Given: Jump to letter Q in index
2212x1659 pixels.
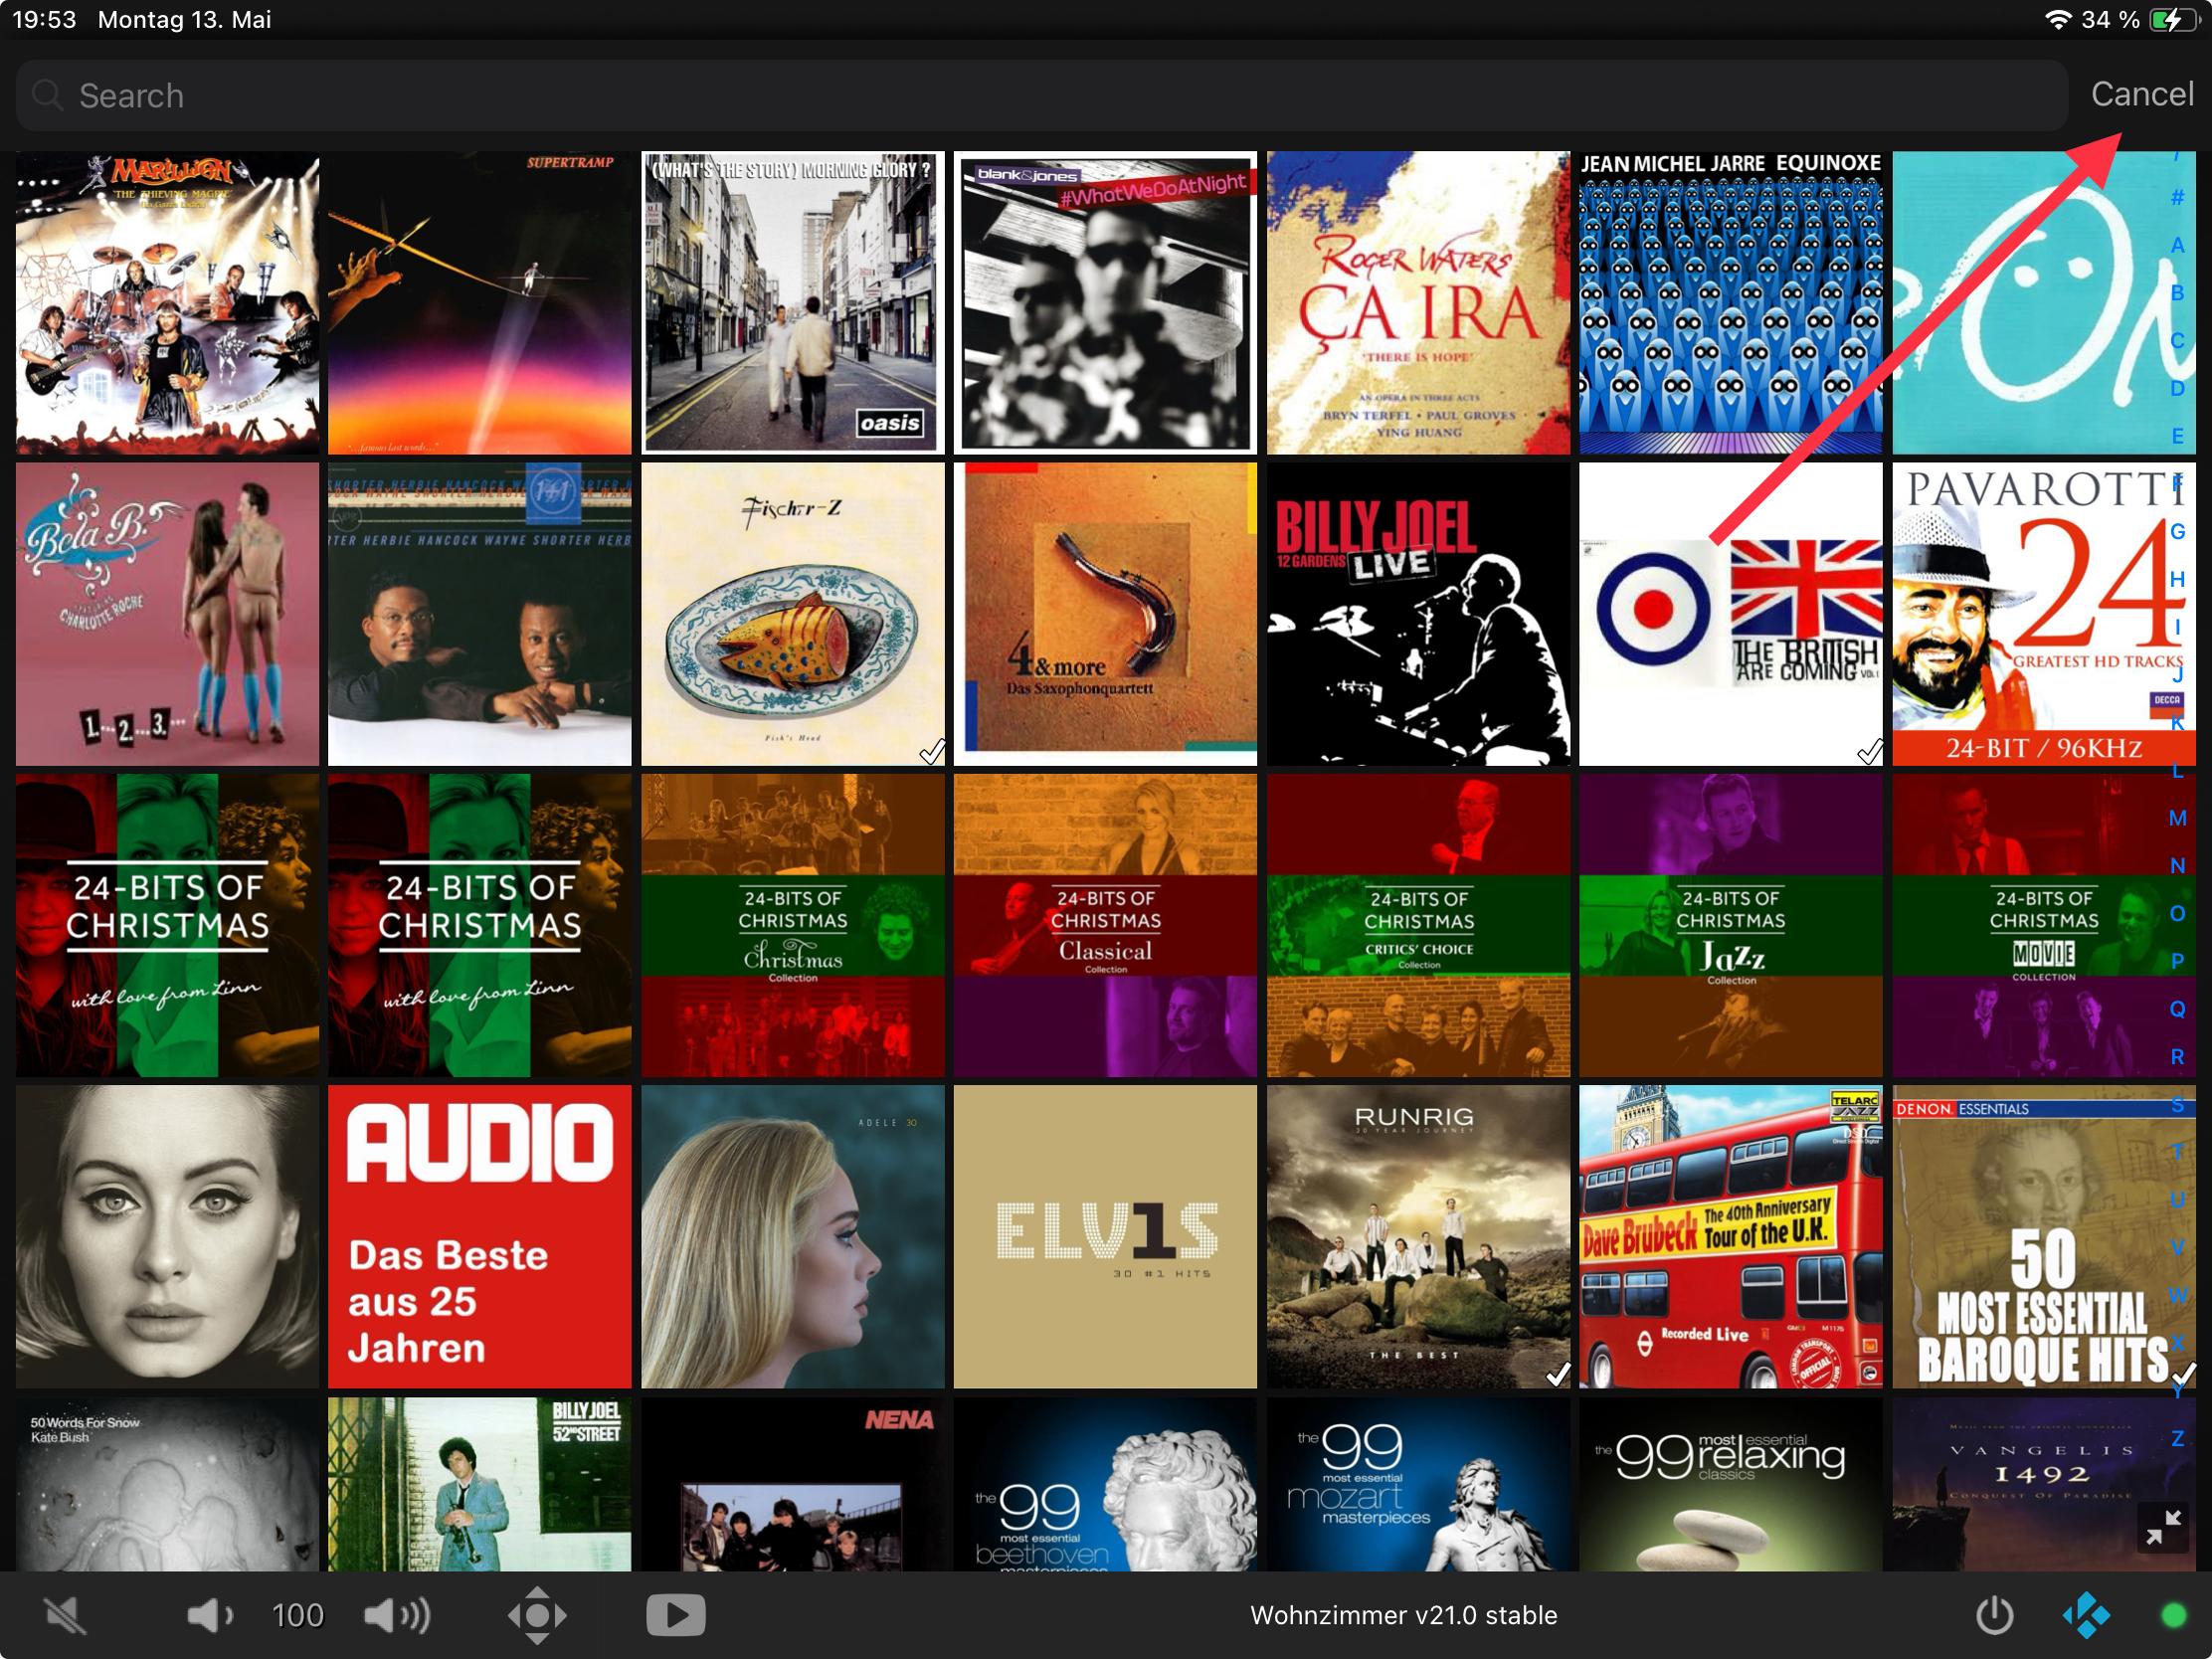Looking at the screenshot, I should click(2177, 1009).
